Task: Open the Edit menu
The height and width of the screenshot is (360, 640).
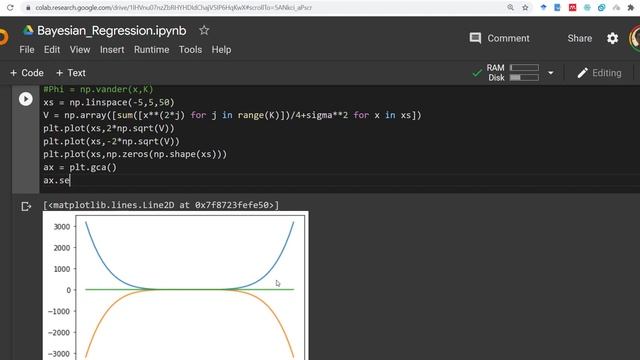Action: pos(52,50)
